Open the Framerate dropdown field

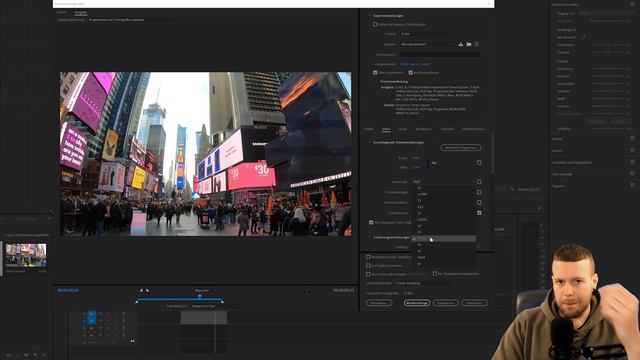(x=444, y=182)
